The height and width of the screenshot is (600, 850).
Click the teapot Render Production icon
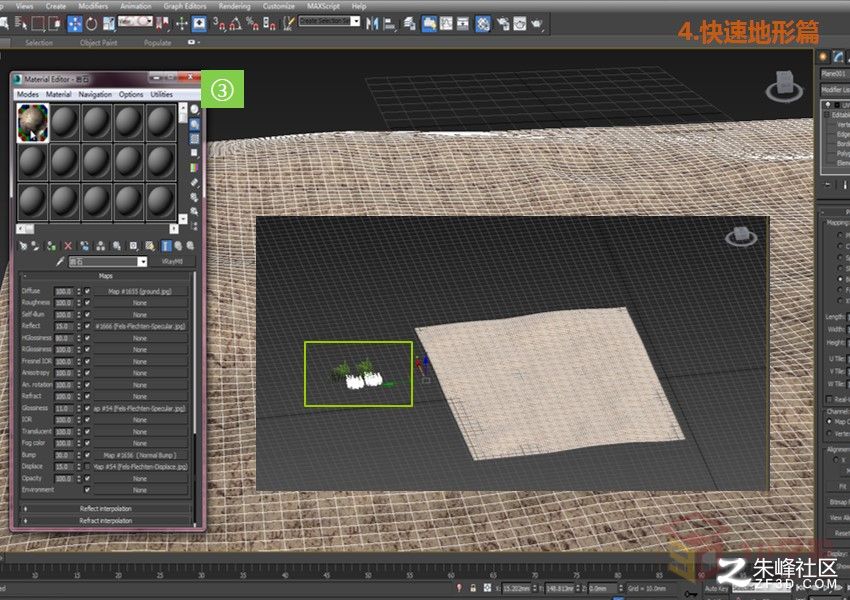pos(537,23)
